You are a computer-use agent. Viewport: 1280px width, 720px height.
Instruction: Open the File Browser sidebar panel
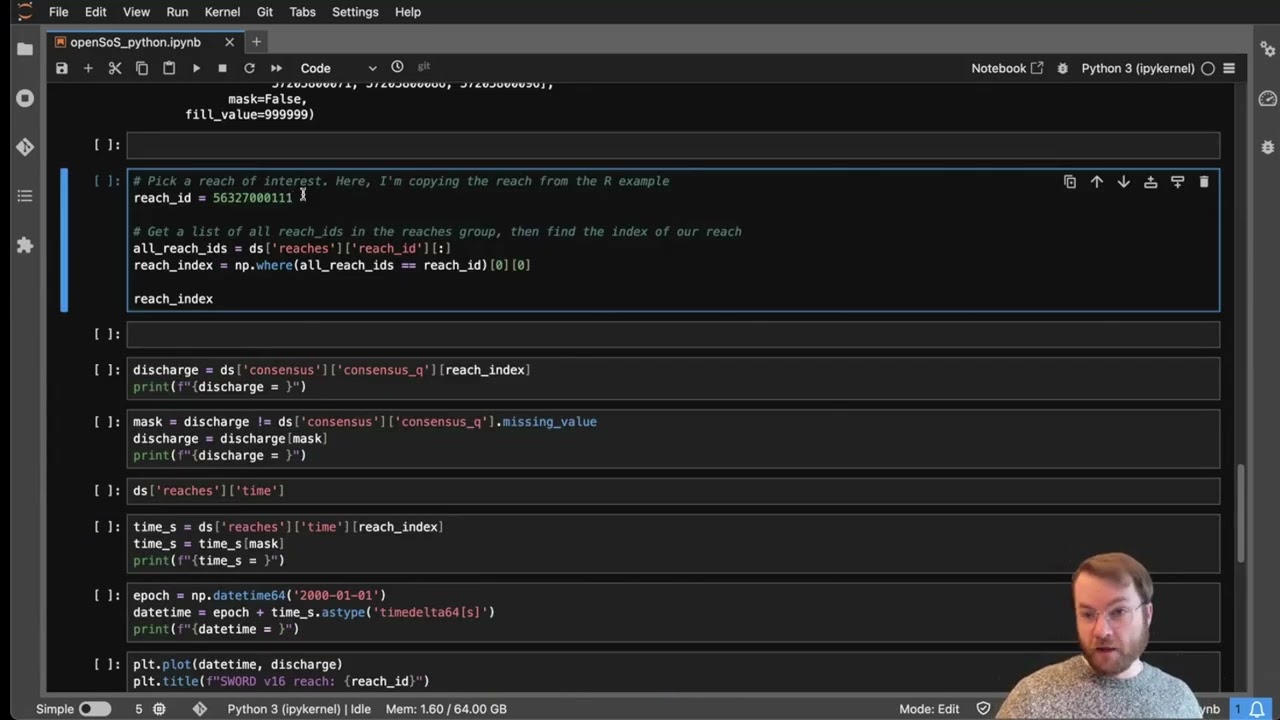click(25, 49)
